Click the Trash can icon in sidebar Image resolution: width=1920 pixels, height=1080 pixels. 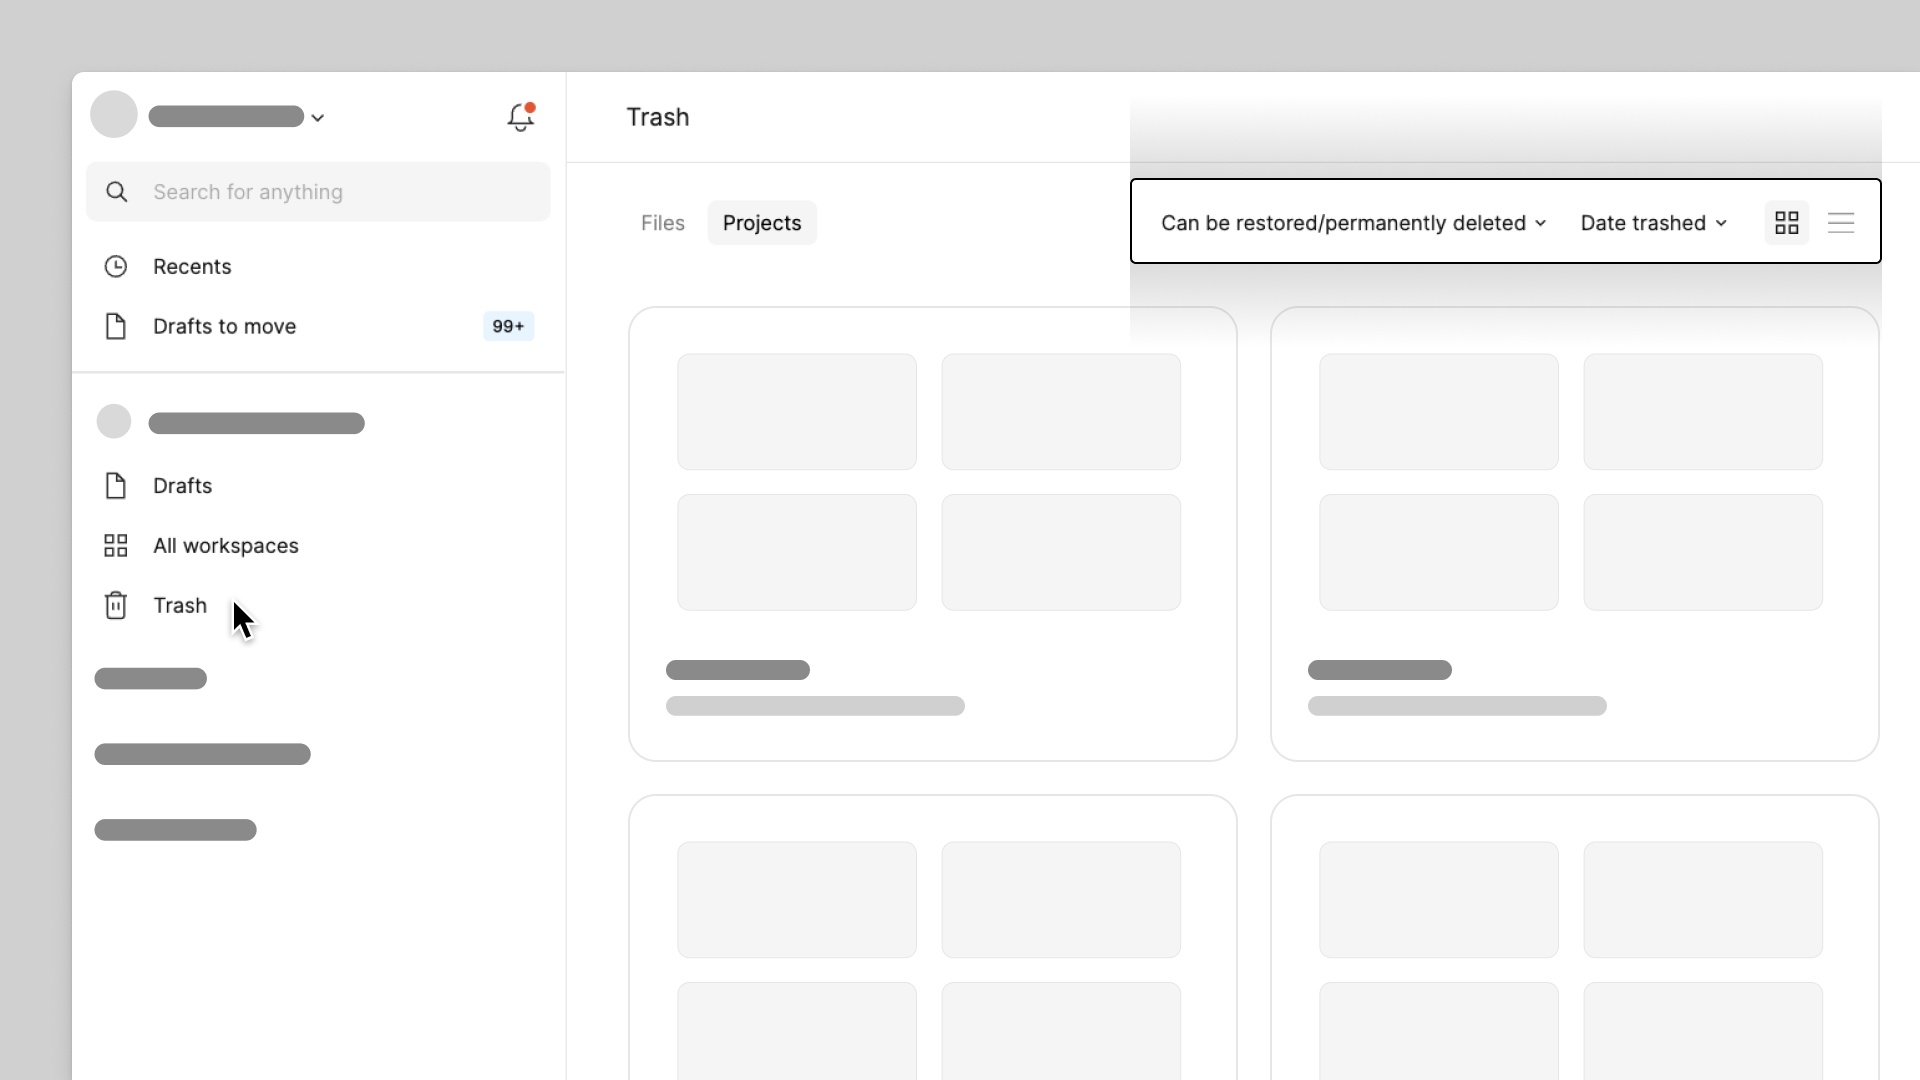point(116,606)
